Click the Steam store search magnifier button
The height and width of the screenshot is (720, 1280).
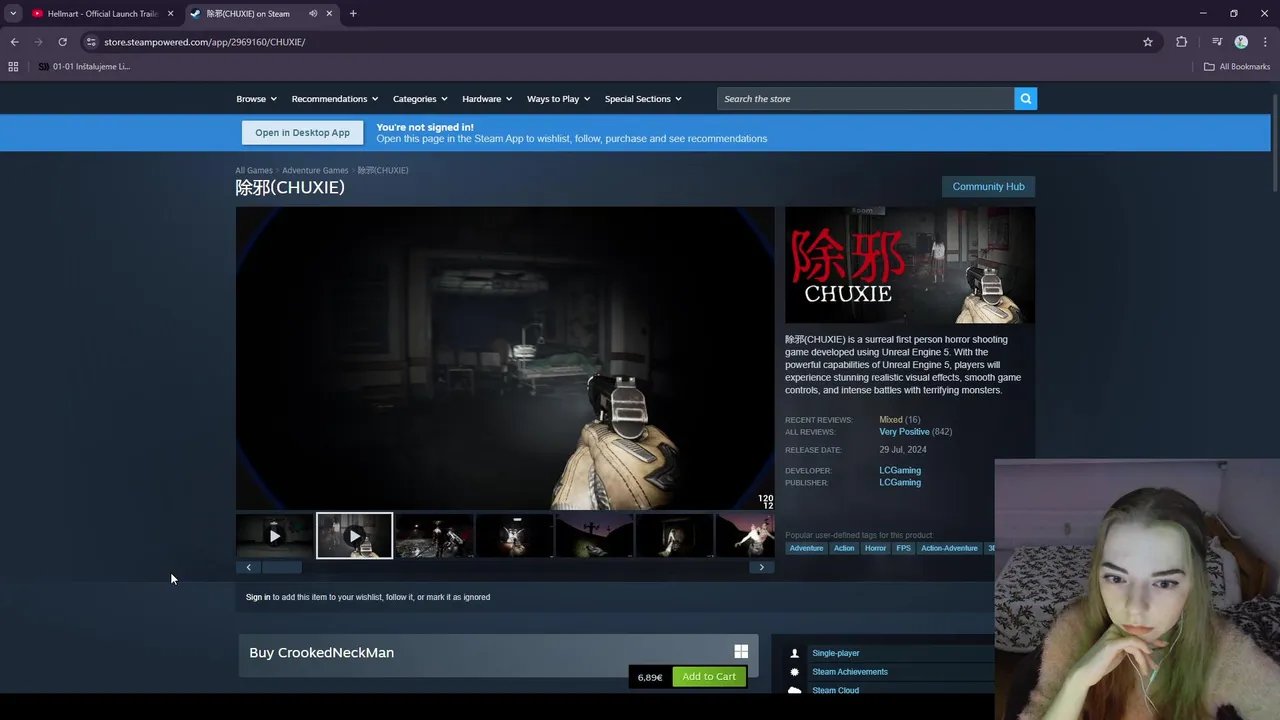[x=1025, y=98]
